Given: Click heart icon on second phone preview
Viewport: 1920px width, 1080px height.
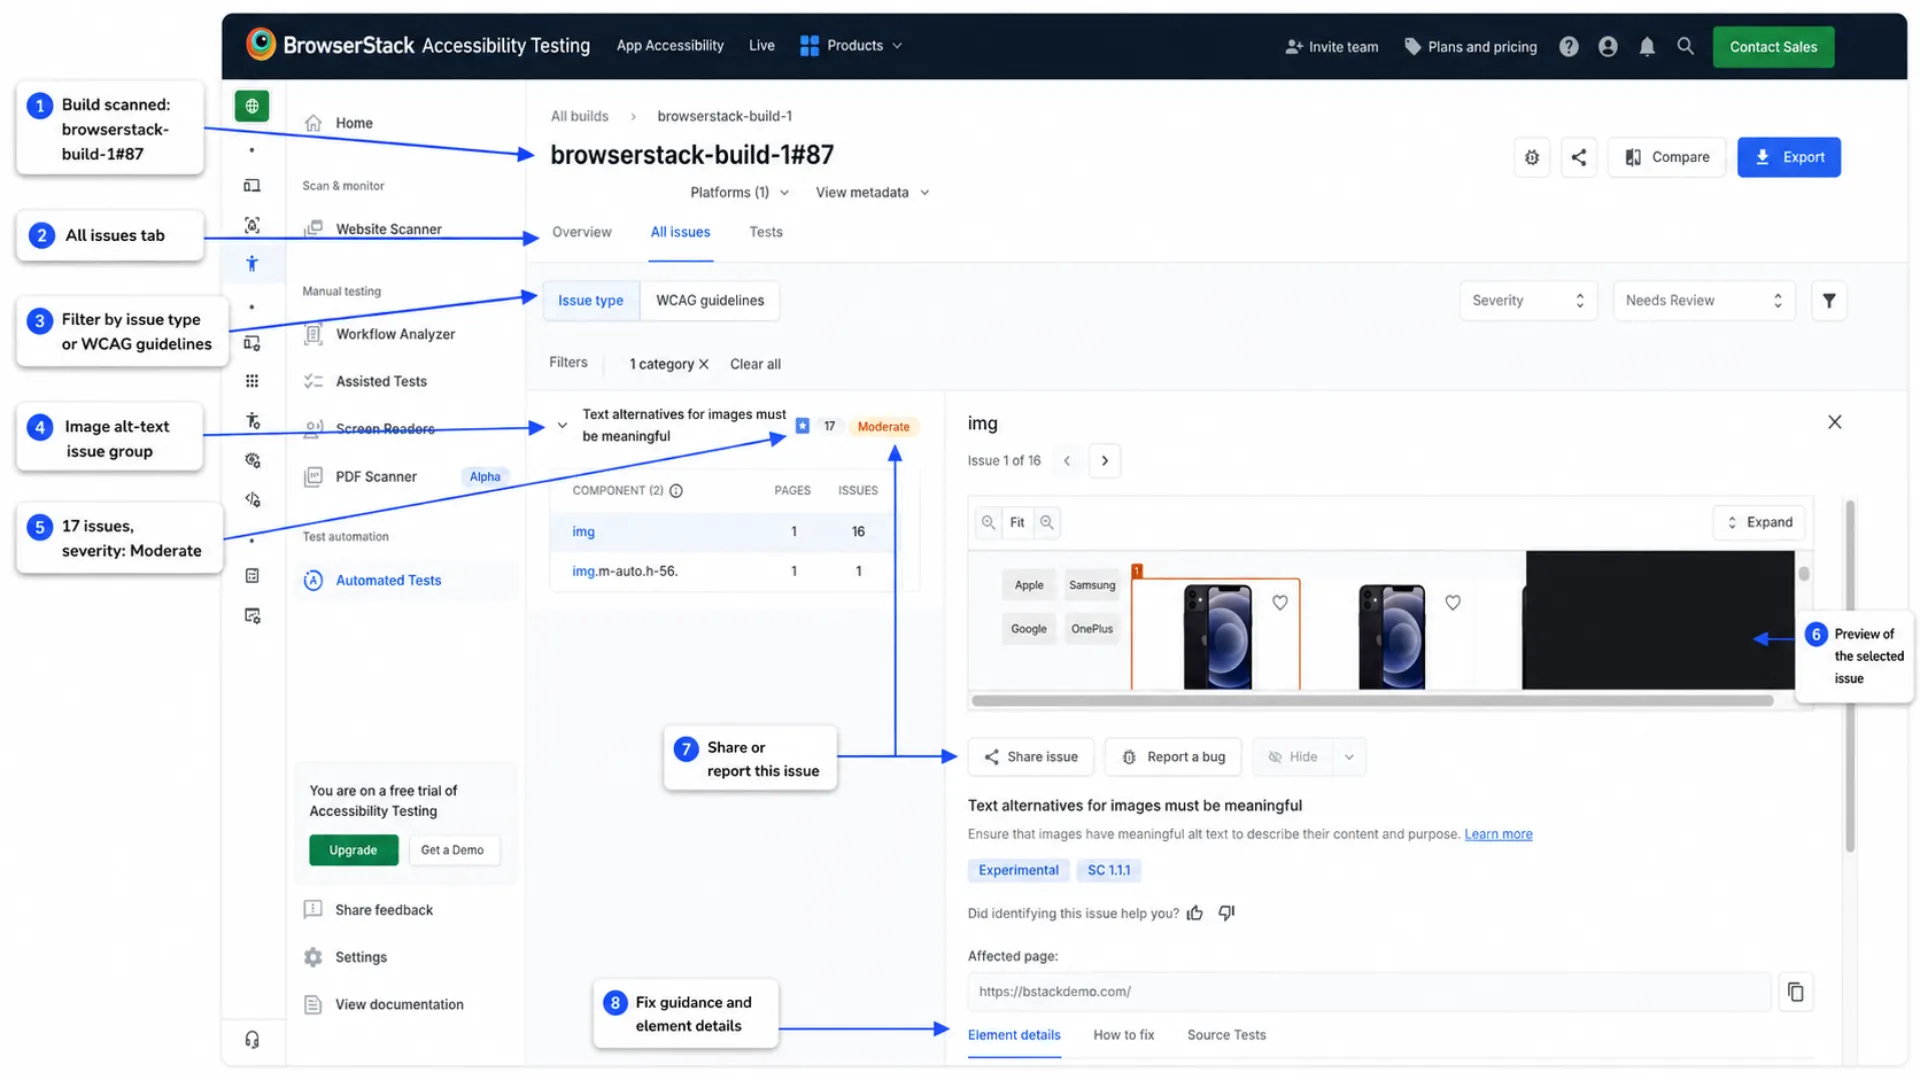Looking at the screenshot, I should 1452,602.
